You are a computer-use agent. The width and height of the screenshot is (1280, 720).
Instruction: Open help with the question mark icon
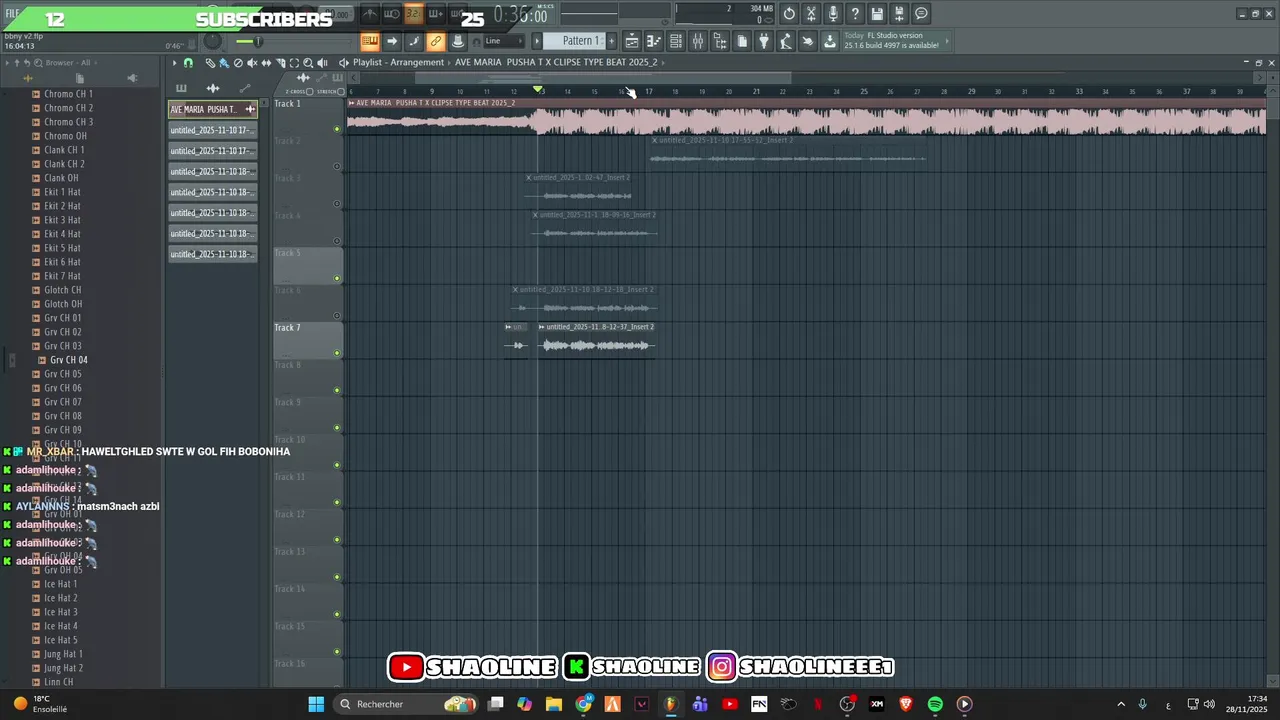(855, 13)
